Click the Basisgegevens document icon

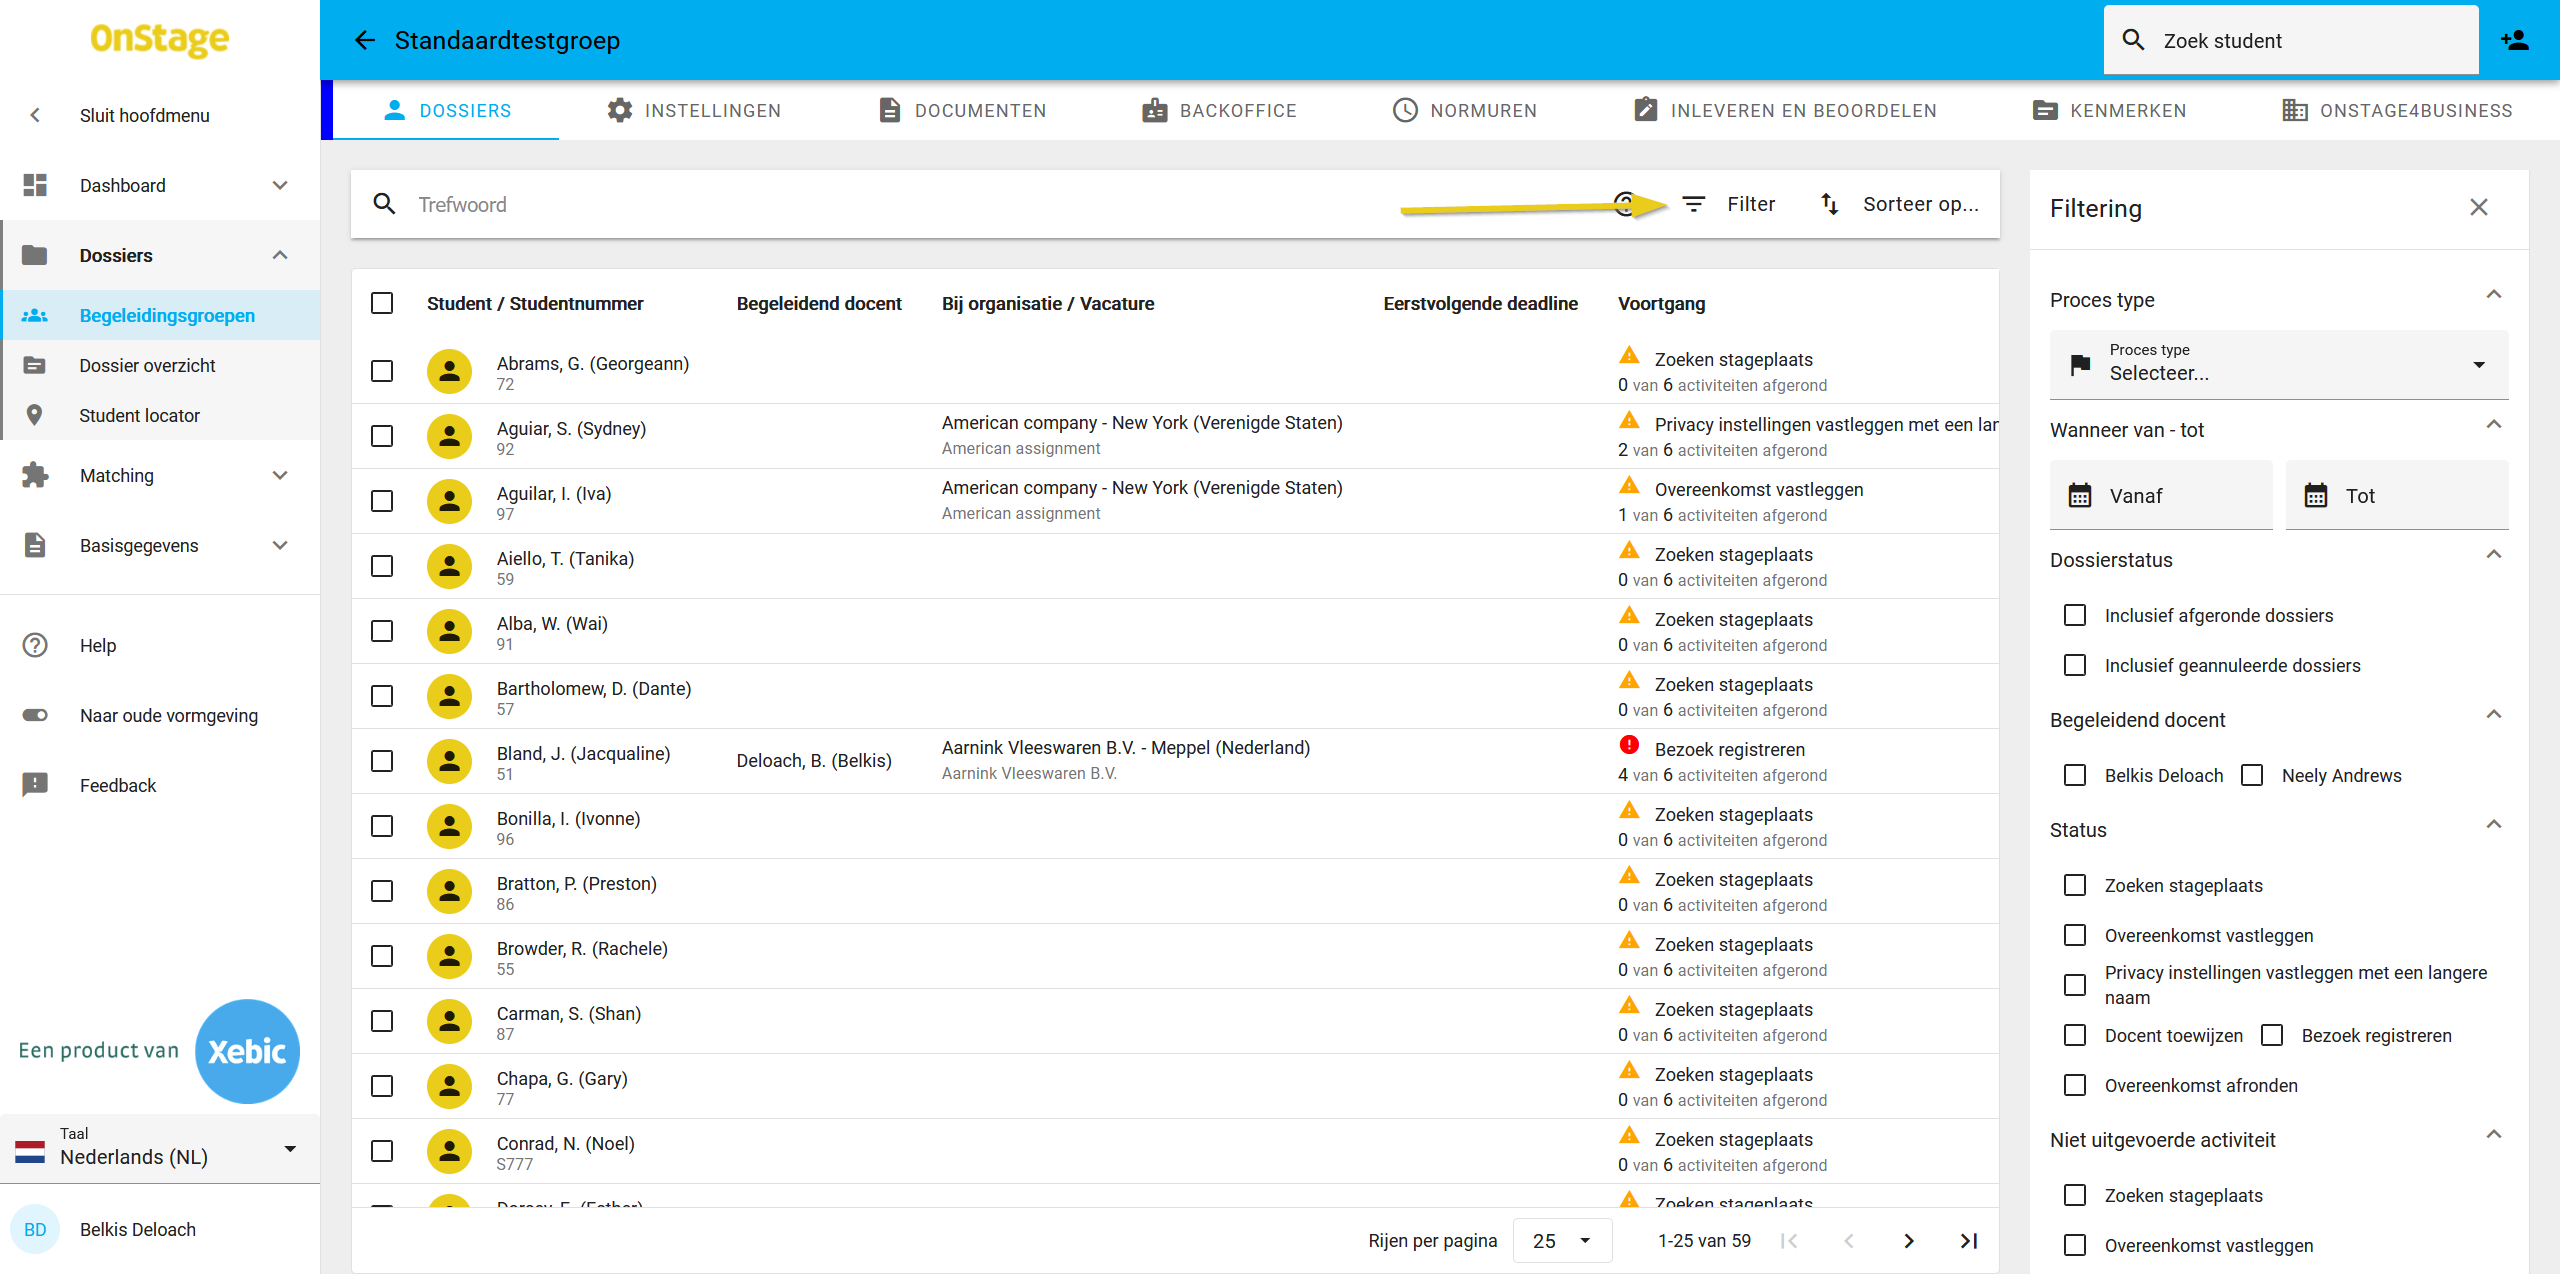[35, 545]
